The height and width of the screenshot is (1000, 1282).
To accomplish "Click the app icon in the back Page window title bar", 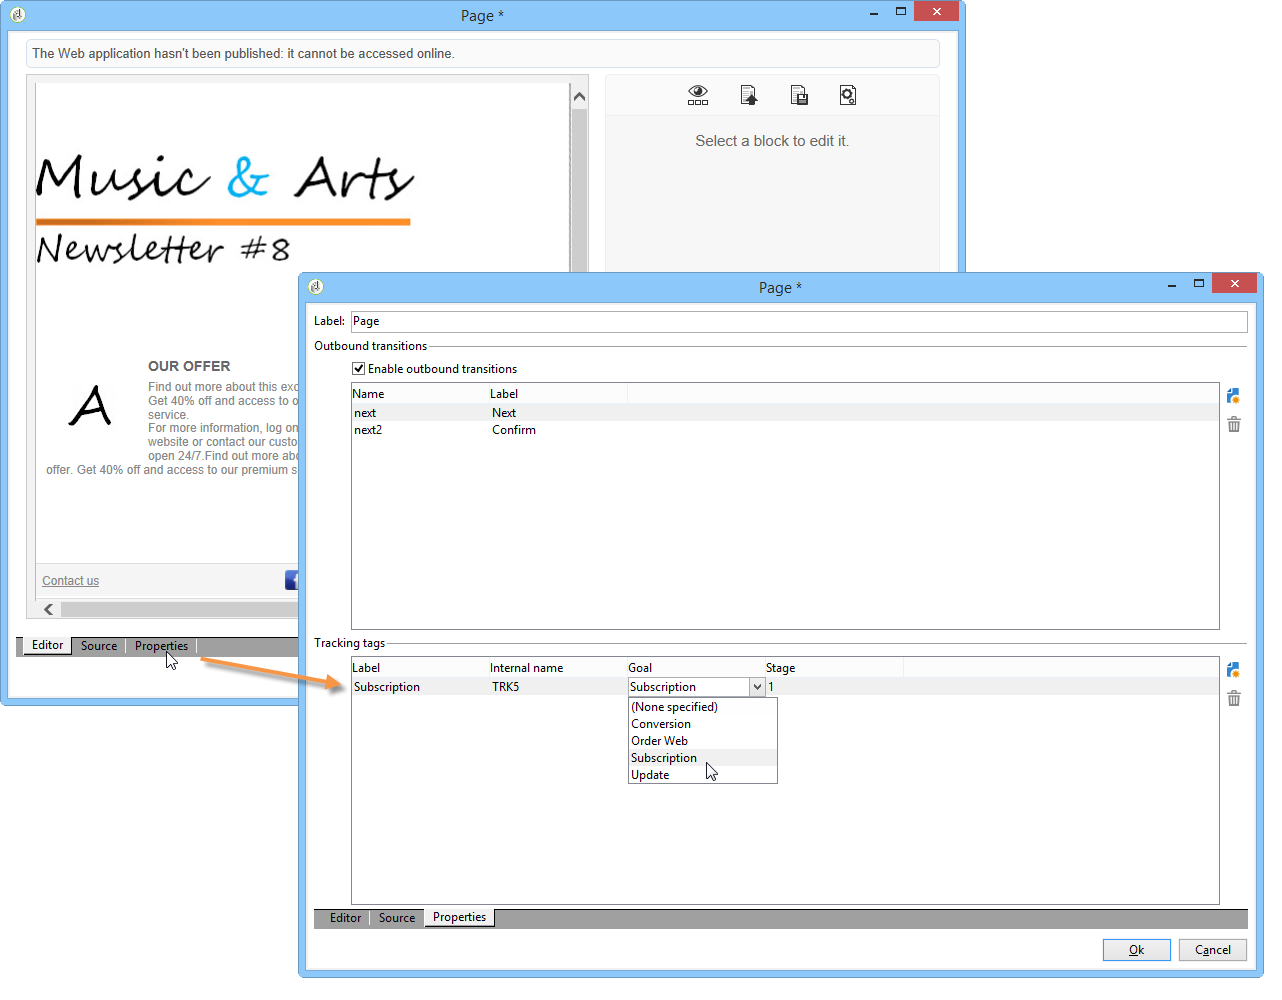I will (18, 15).
